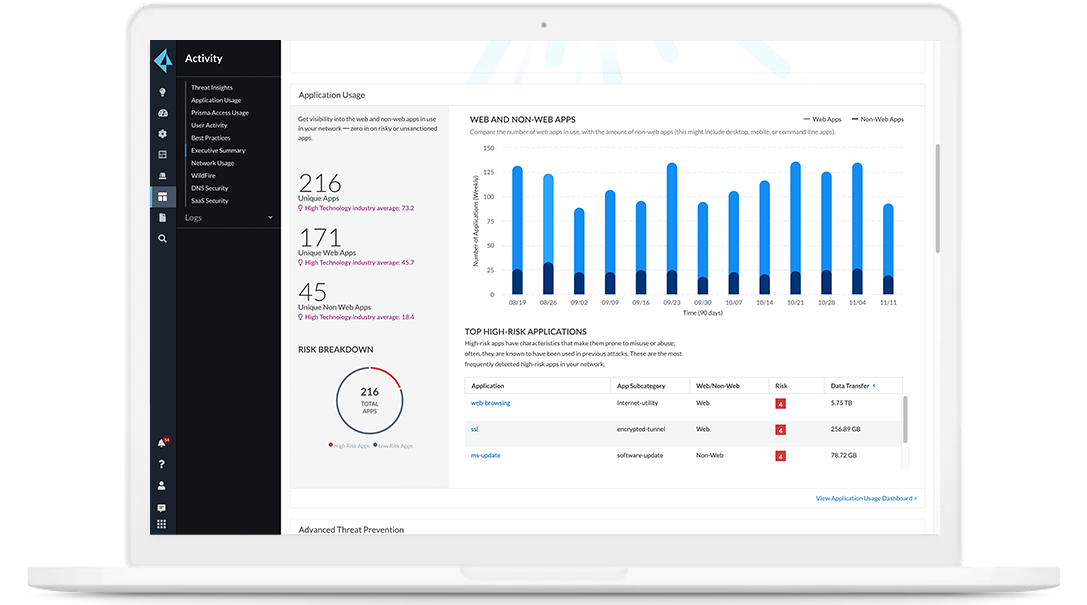
Task: Click the high-risk applications table scrollbar
Action: point(906,418)
